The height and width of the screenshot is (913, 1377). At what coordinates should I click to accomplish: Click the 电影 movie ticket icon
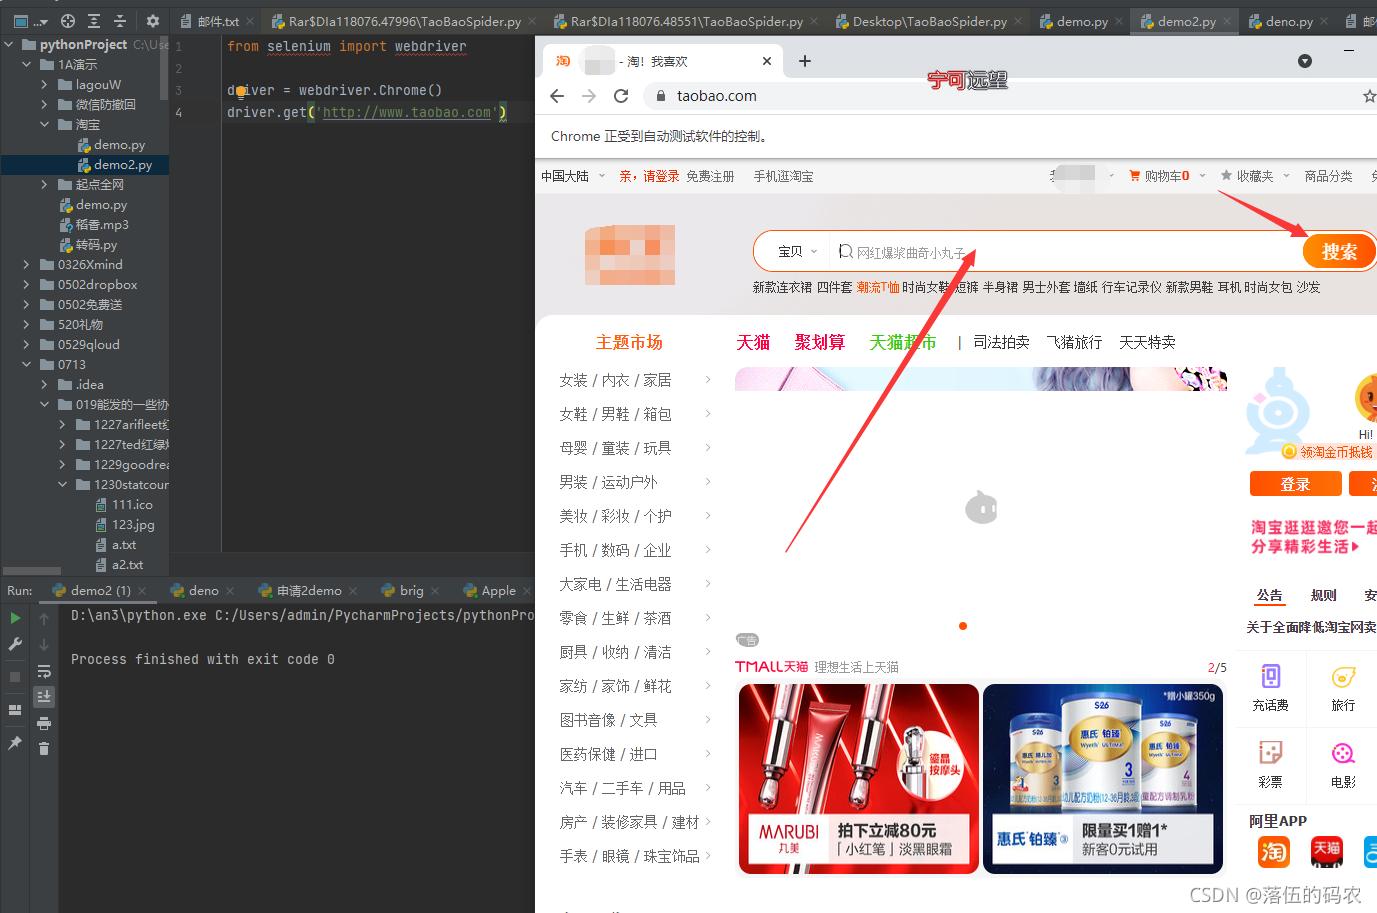(1342, 765)
